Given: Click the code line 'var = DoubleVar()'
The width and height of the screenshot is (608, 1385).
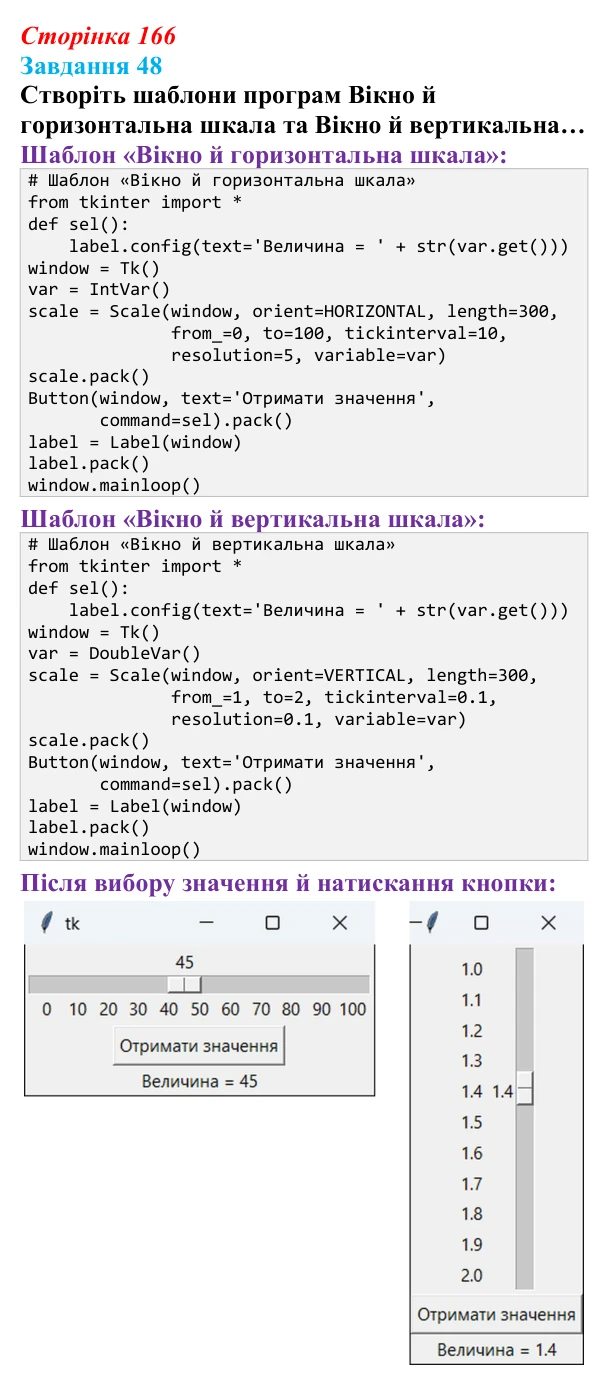Looking at the screenshot, I should pyautogui.click(x=115, y=654).
